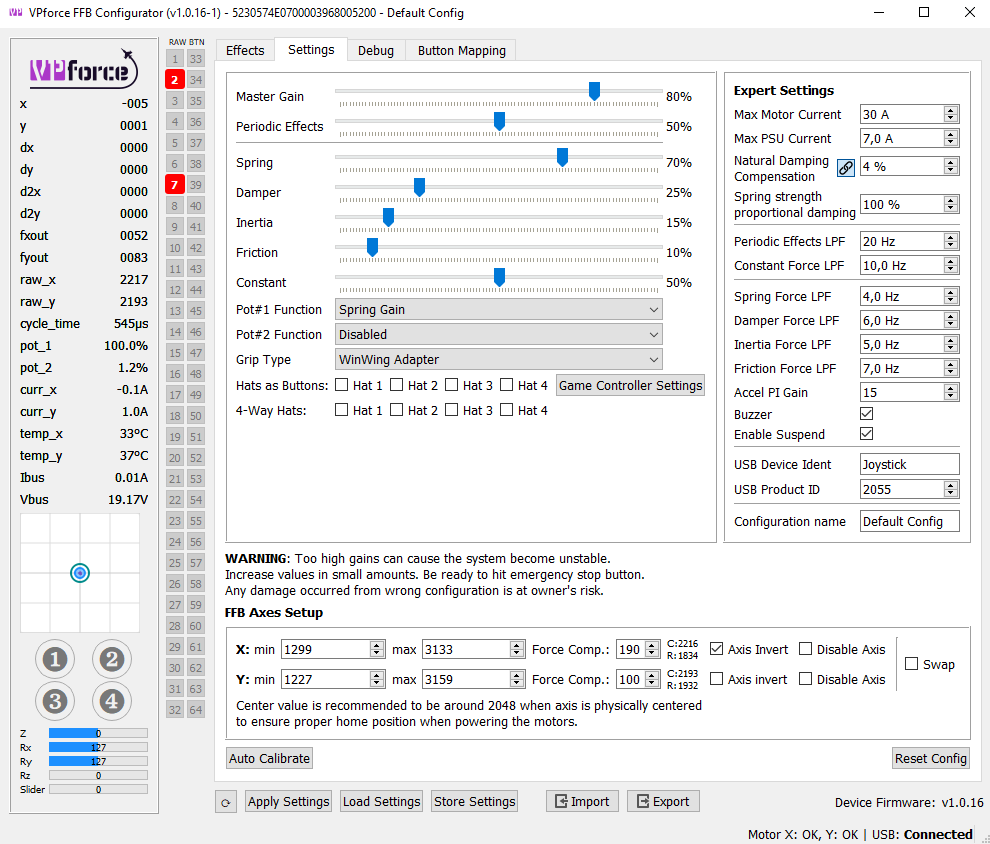
Task: Click the link icon beside Natural Damping Compensation
Action: pos(846,168)
